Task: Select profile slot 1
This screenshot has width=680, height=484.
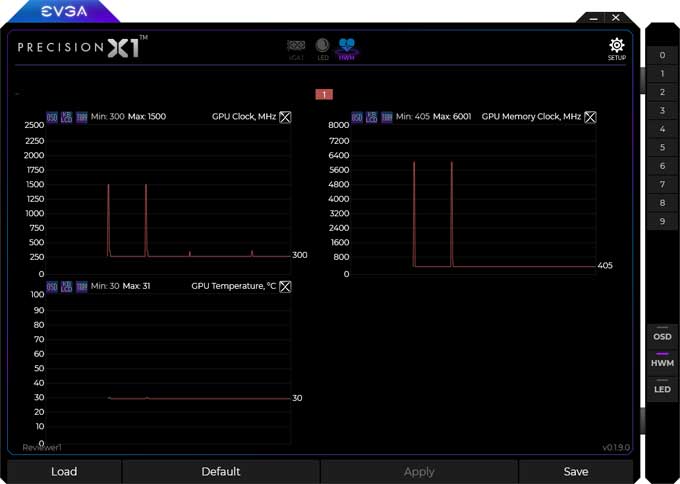Action: point(662,74)
